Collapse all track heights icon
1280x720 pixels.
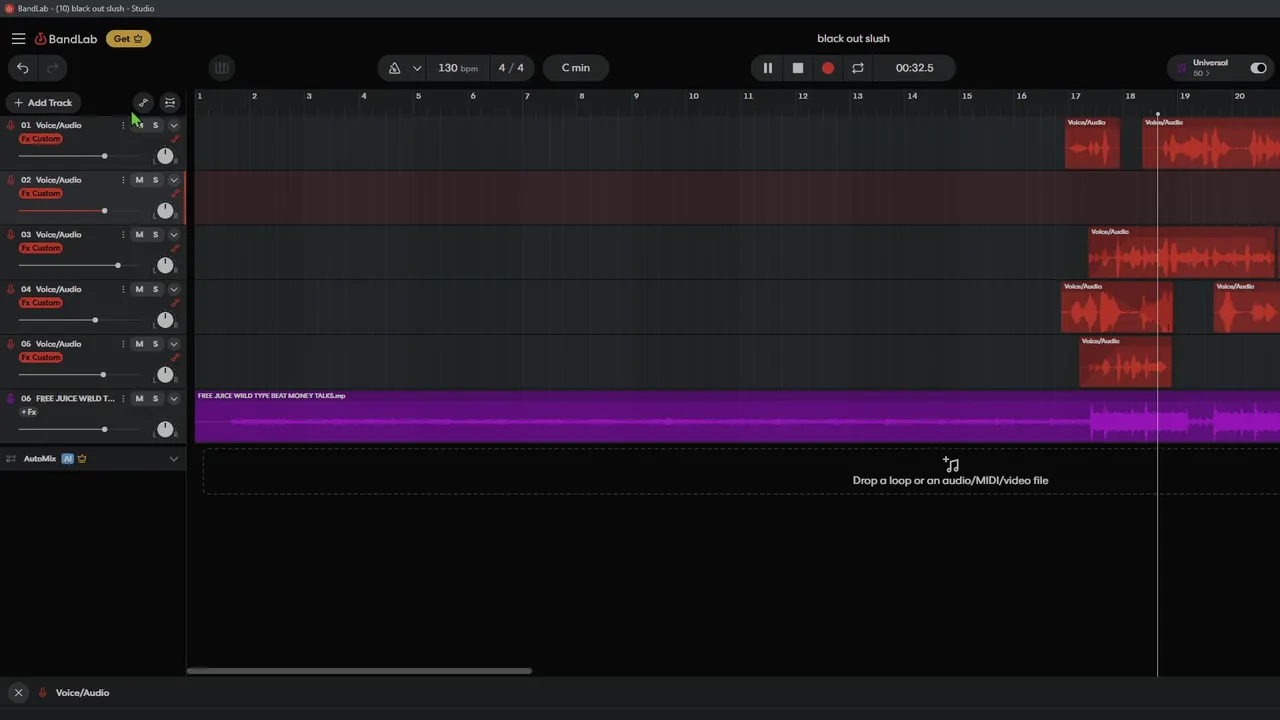click(x=170, y=102)
